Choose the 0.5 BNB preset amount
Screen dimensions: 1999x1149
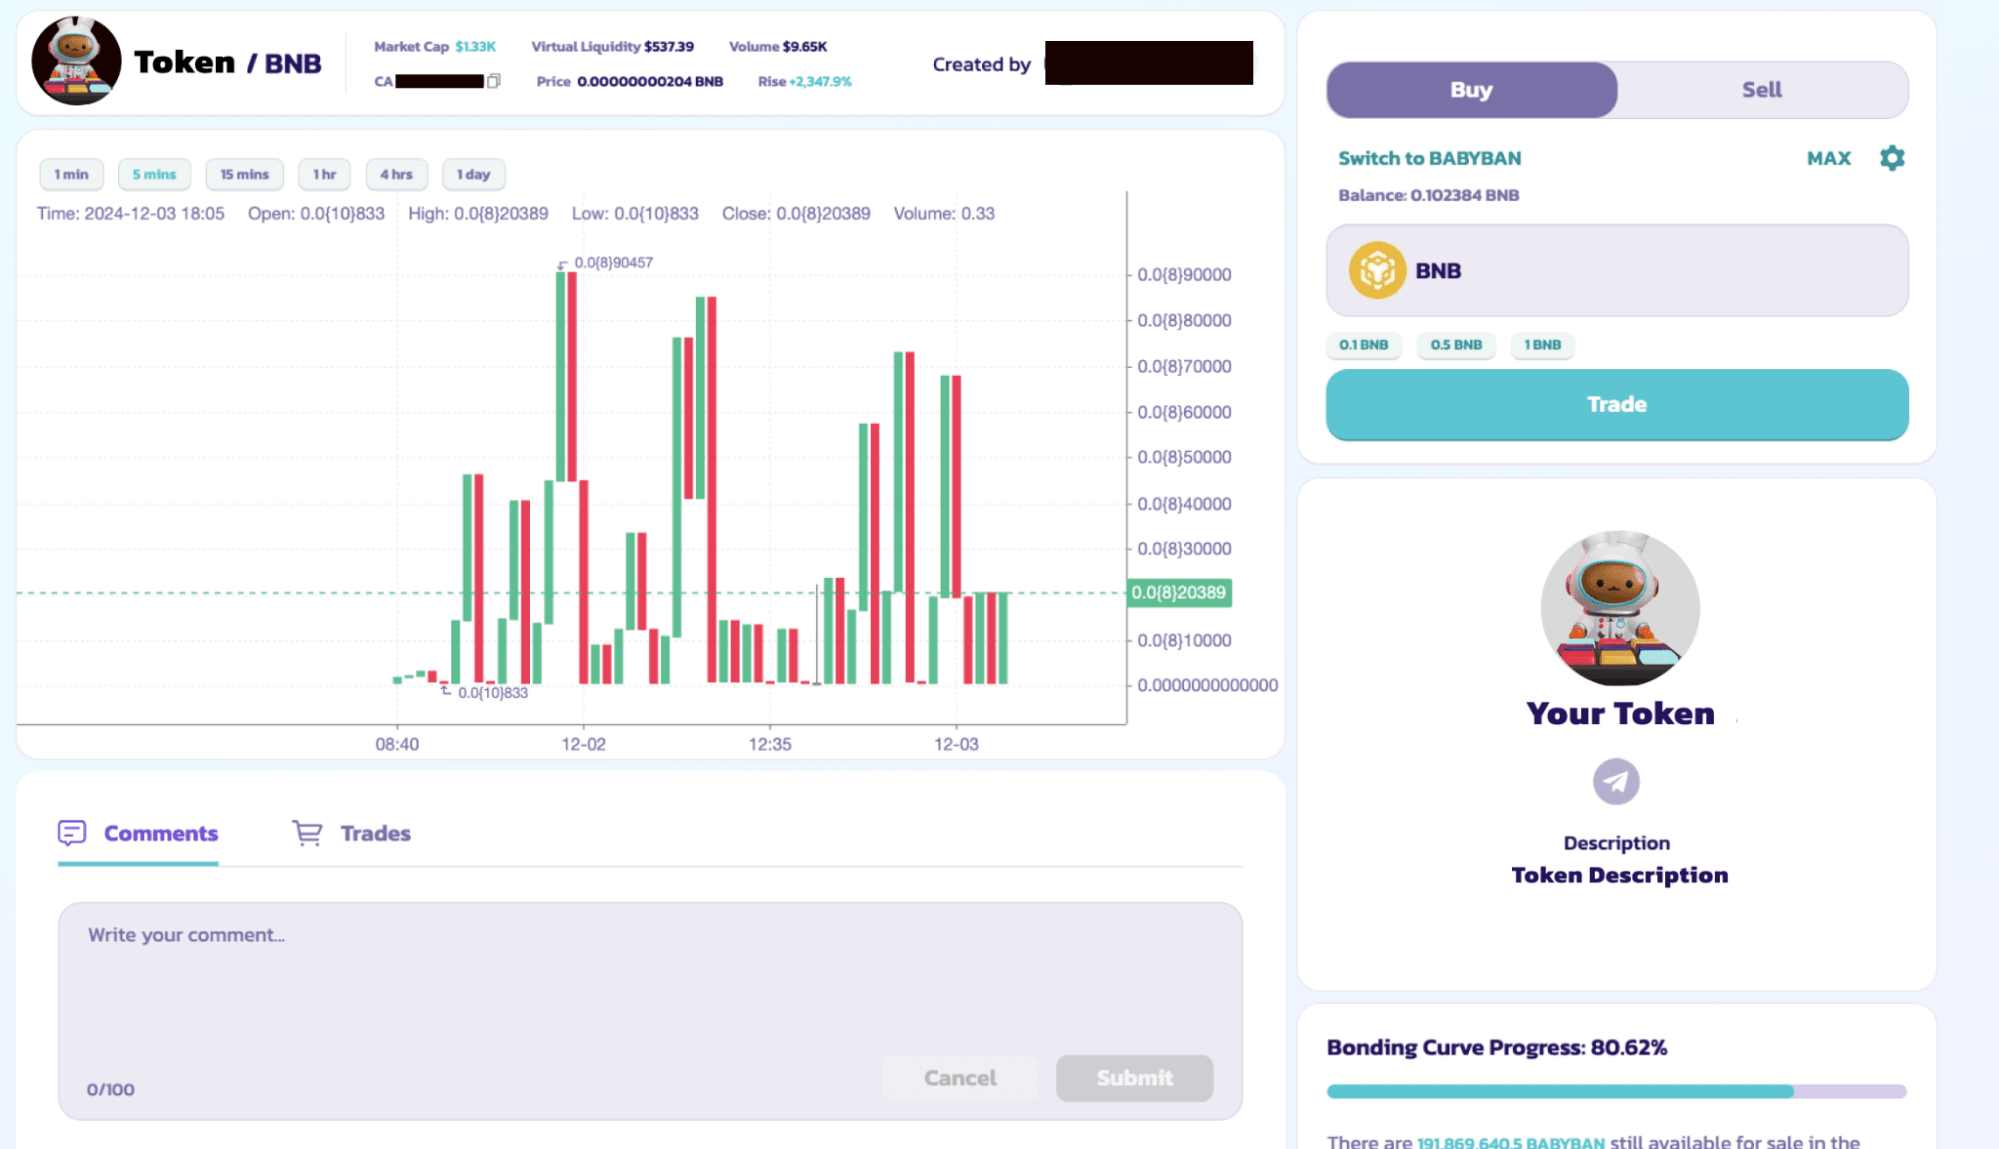click(1455, 345)
